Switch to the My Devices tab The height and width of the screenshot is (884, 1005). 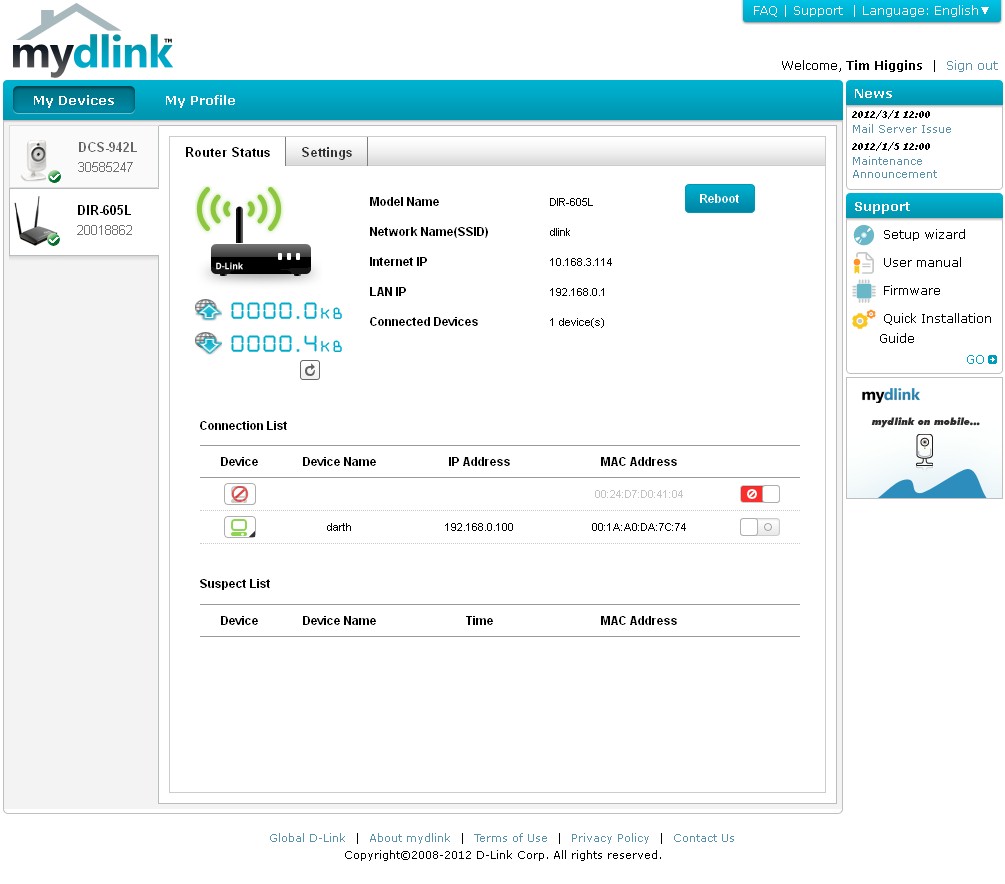click(74, 100)
